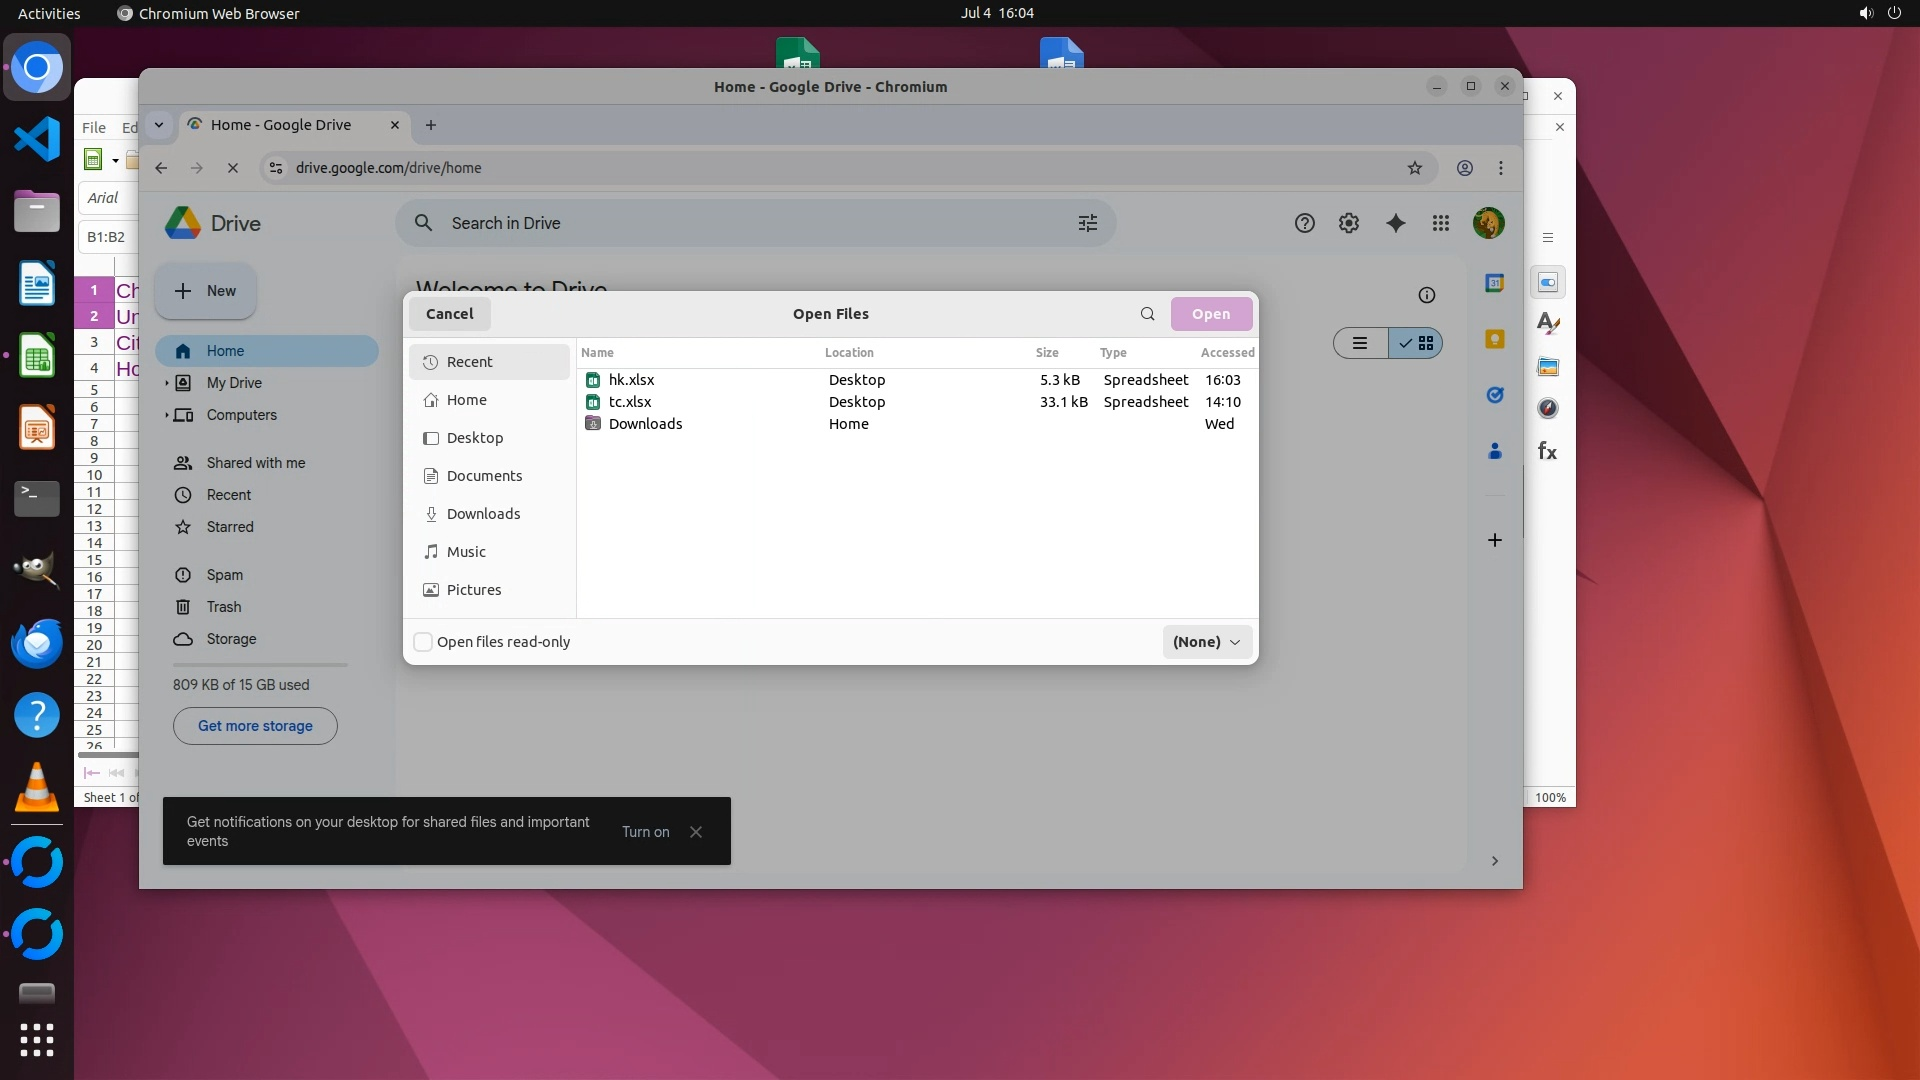Click Turn on notifications link
Screen dimensions: 1920x1080
click(645, 832)
